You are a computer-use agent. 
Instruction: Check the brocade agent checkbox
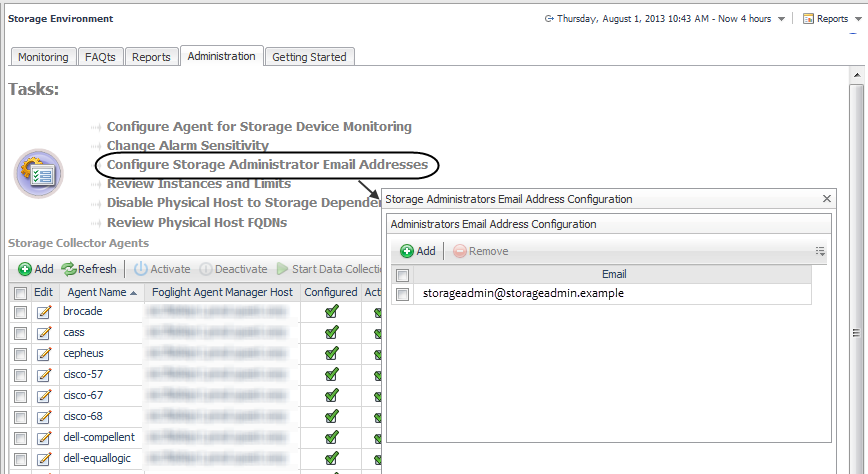(x=20, y=312)
